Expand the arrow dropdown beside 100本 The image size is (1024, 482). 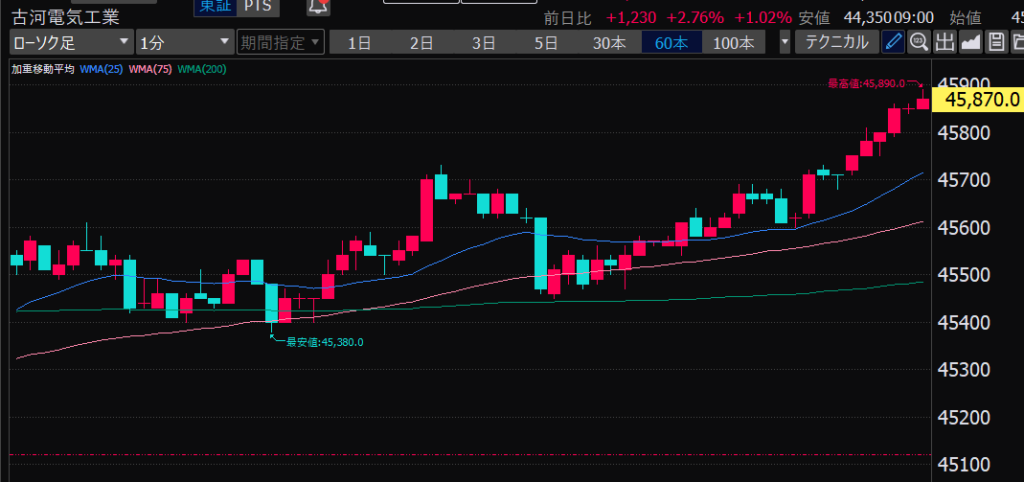(784, 42)
